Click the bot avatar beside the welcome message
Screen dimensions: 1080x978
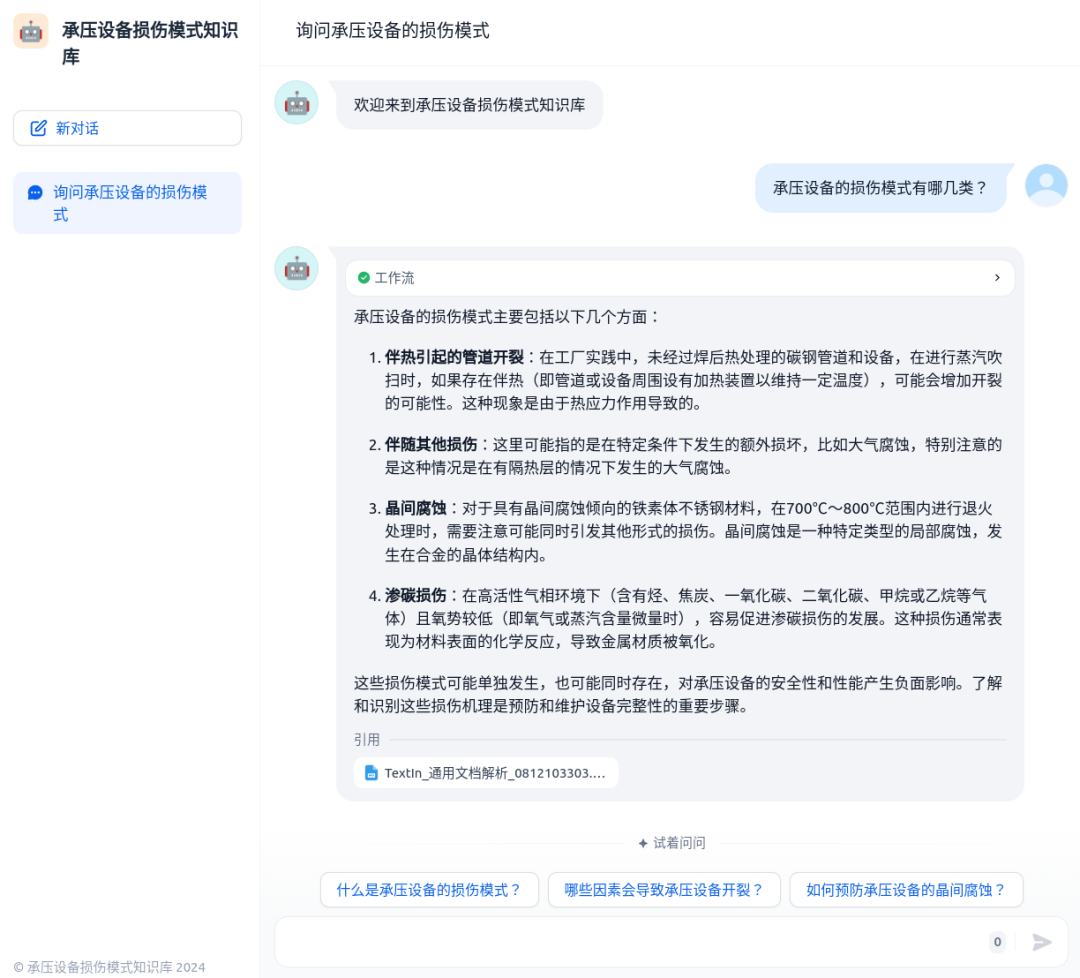coord(296,103)
